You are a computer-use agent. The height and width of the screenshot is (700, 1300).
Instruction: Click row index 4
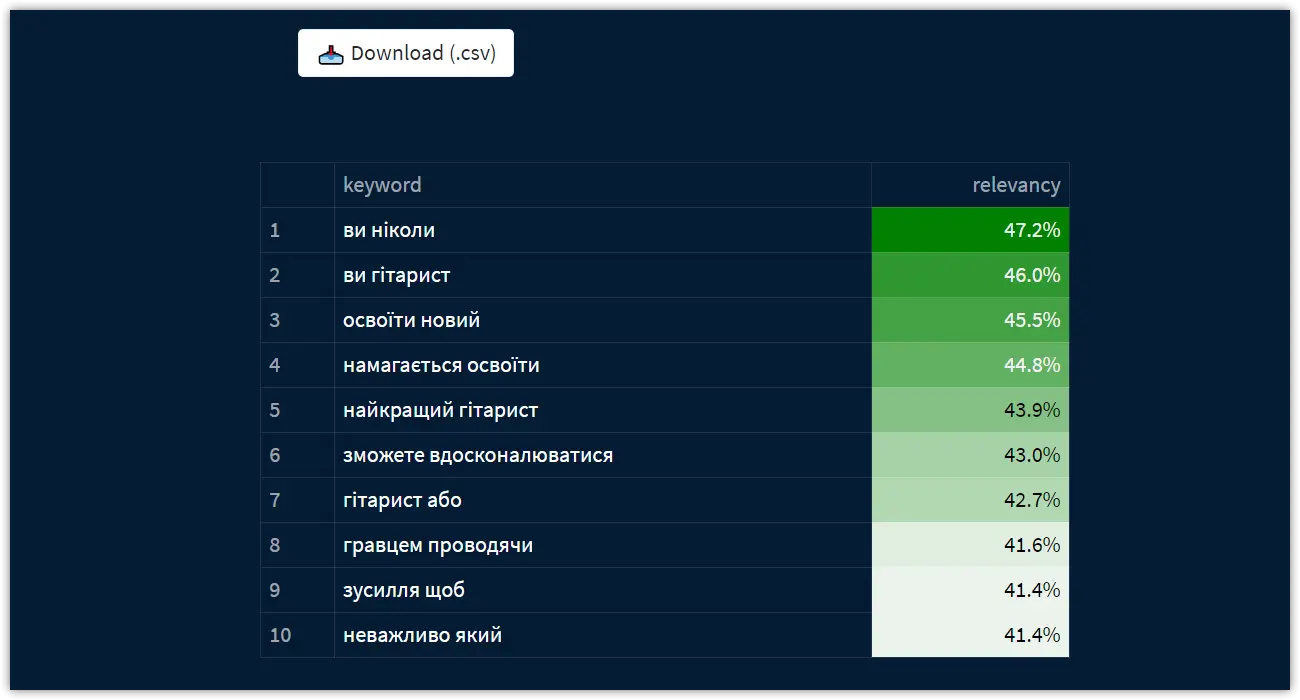pos(297,365)
